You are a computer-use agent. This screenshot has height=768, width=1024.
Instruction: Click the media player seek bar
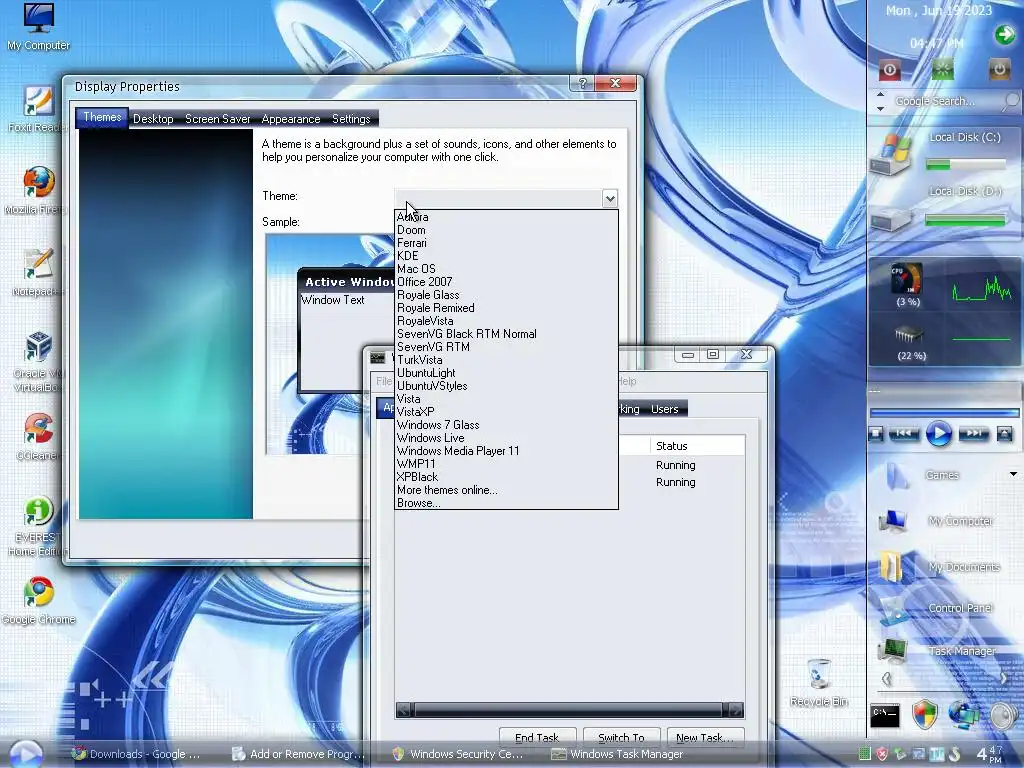tap(944, 413)
